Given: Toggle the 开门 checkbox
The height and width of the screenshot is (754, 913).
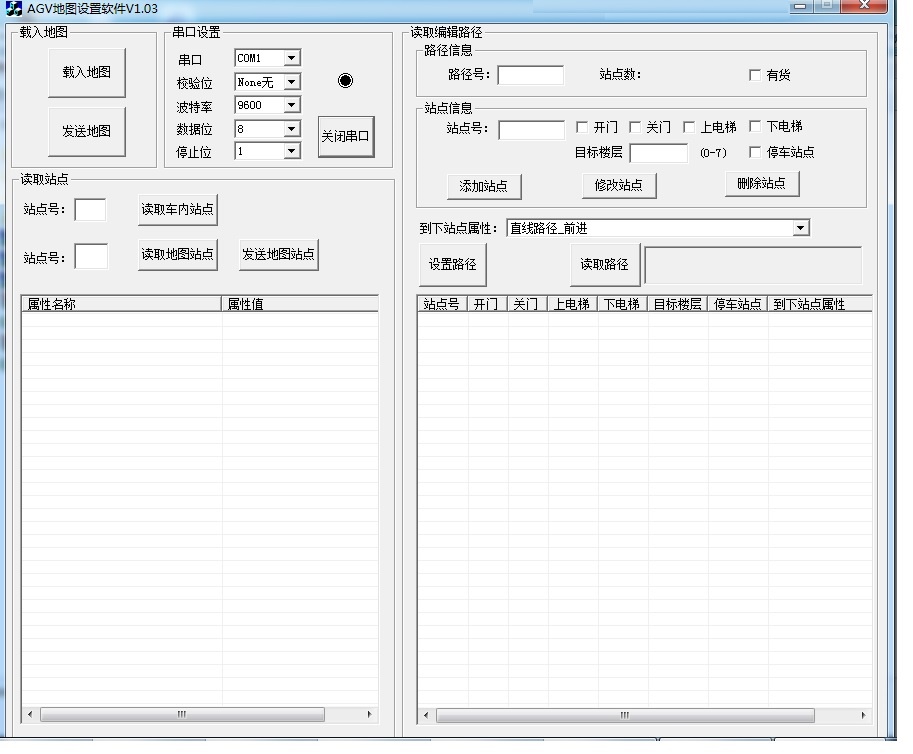Looking at the screenshot, I should 583,127.
